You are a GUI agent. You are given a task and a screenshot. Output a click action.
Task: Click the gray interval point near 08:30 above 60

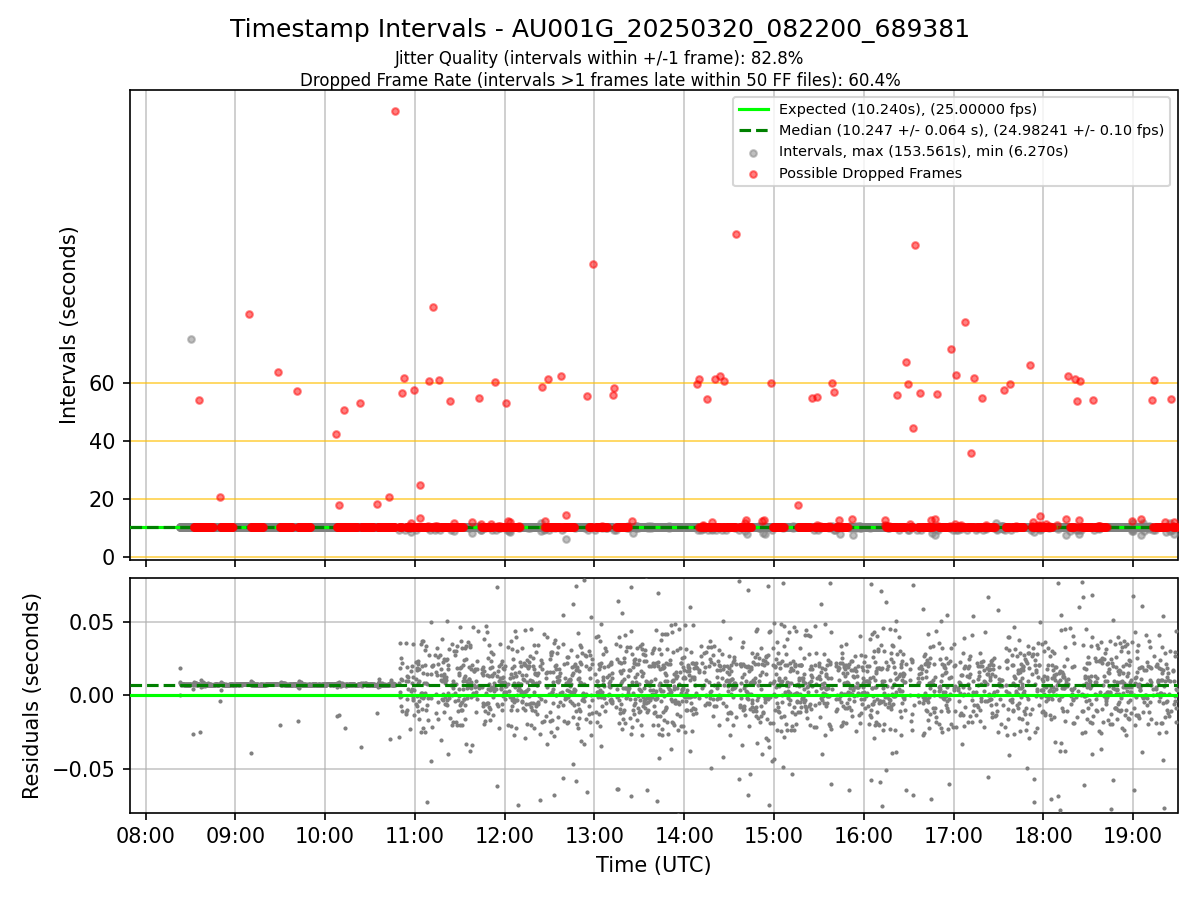pos(191,339)
